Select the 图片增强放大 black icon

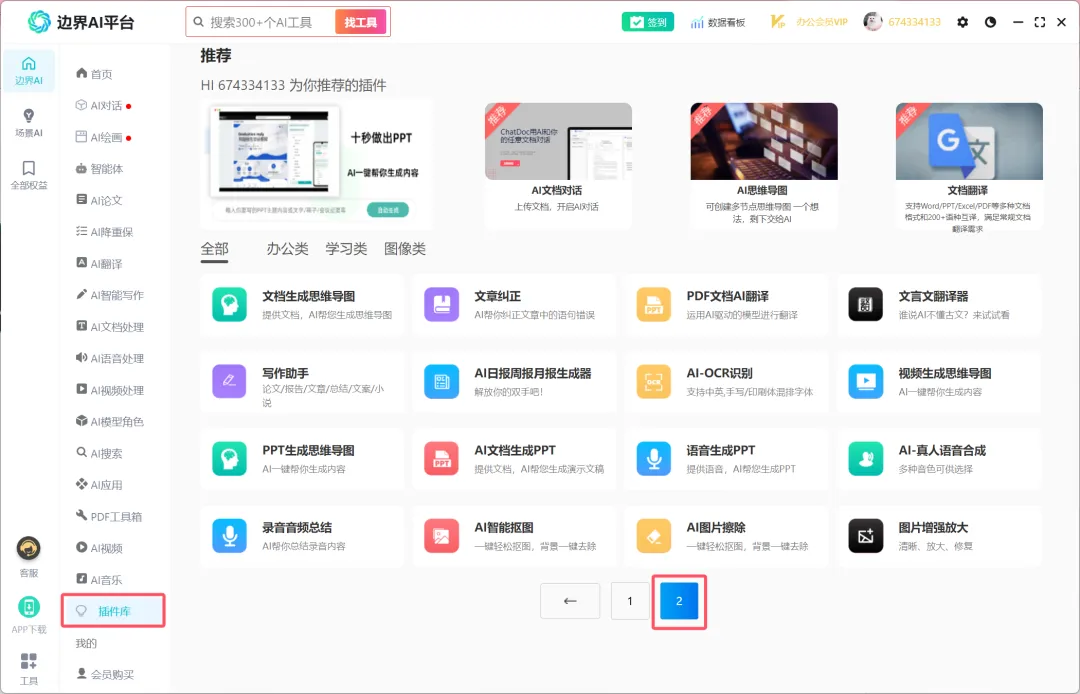[866, 536]
